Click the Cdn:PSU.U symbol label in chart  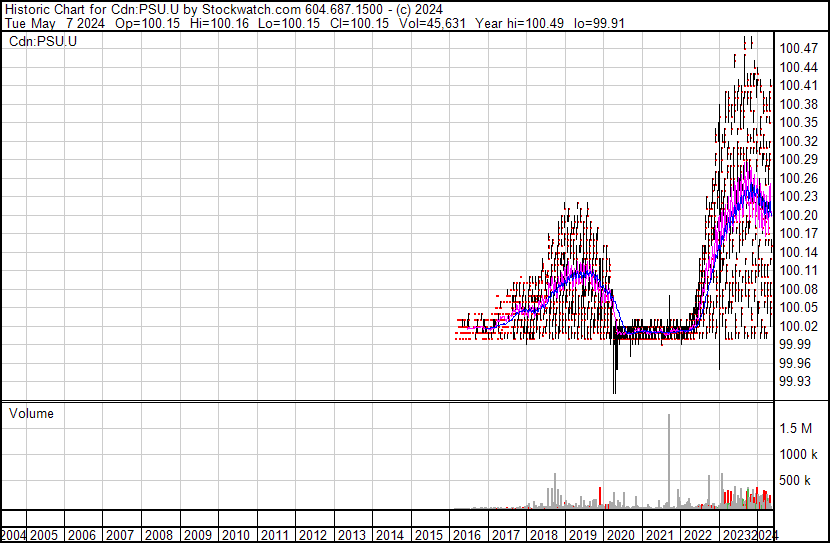point(43,41)
